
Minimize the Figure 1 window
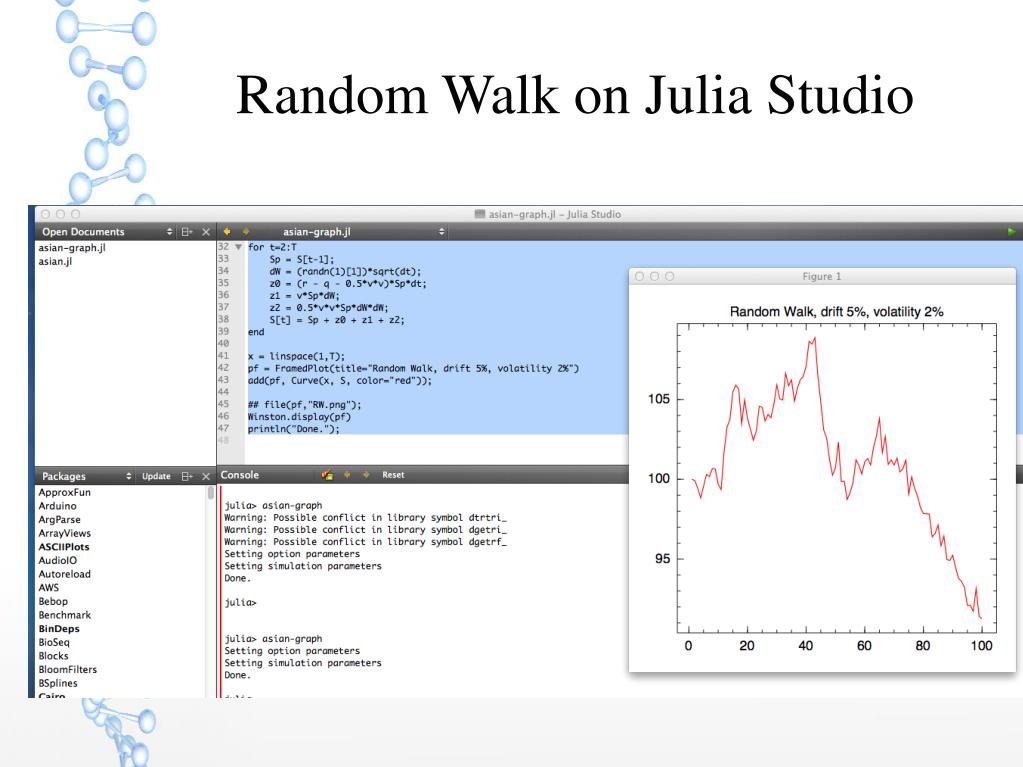coord(654,277)
